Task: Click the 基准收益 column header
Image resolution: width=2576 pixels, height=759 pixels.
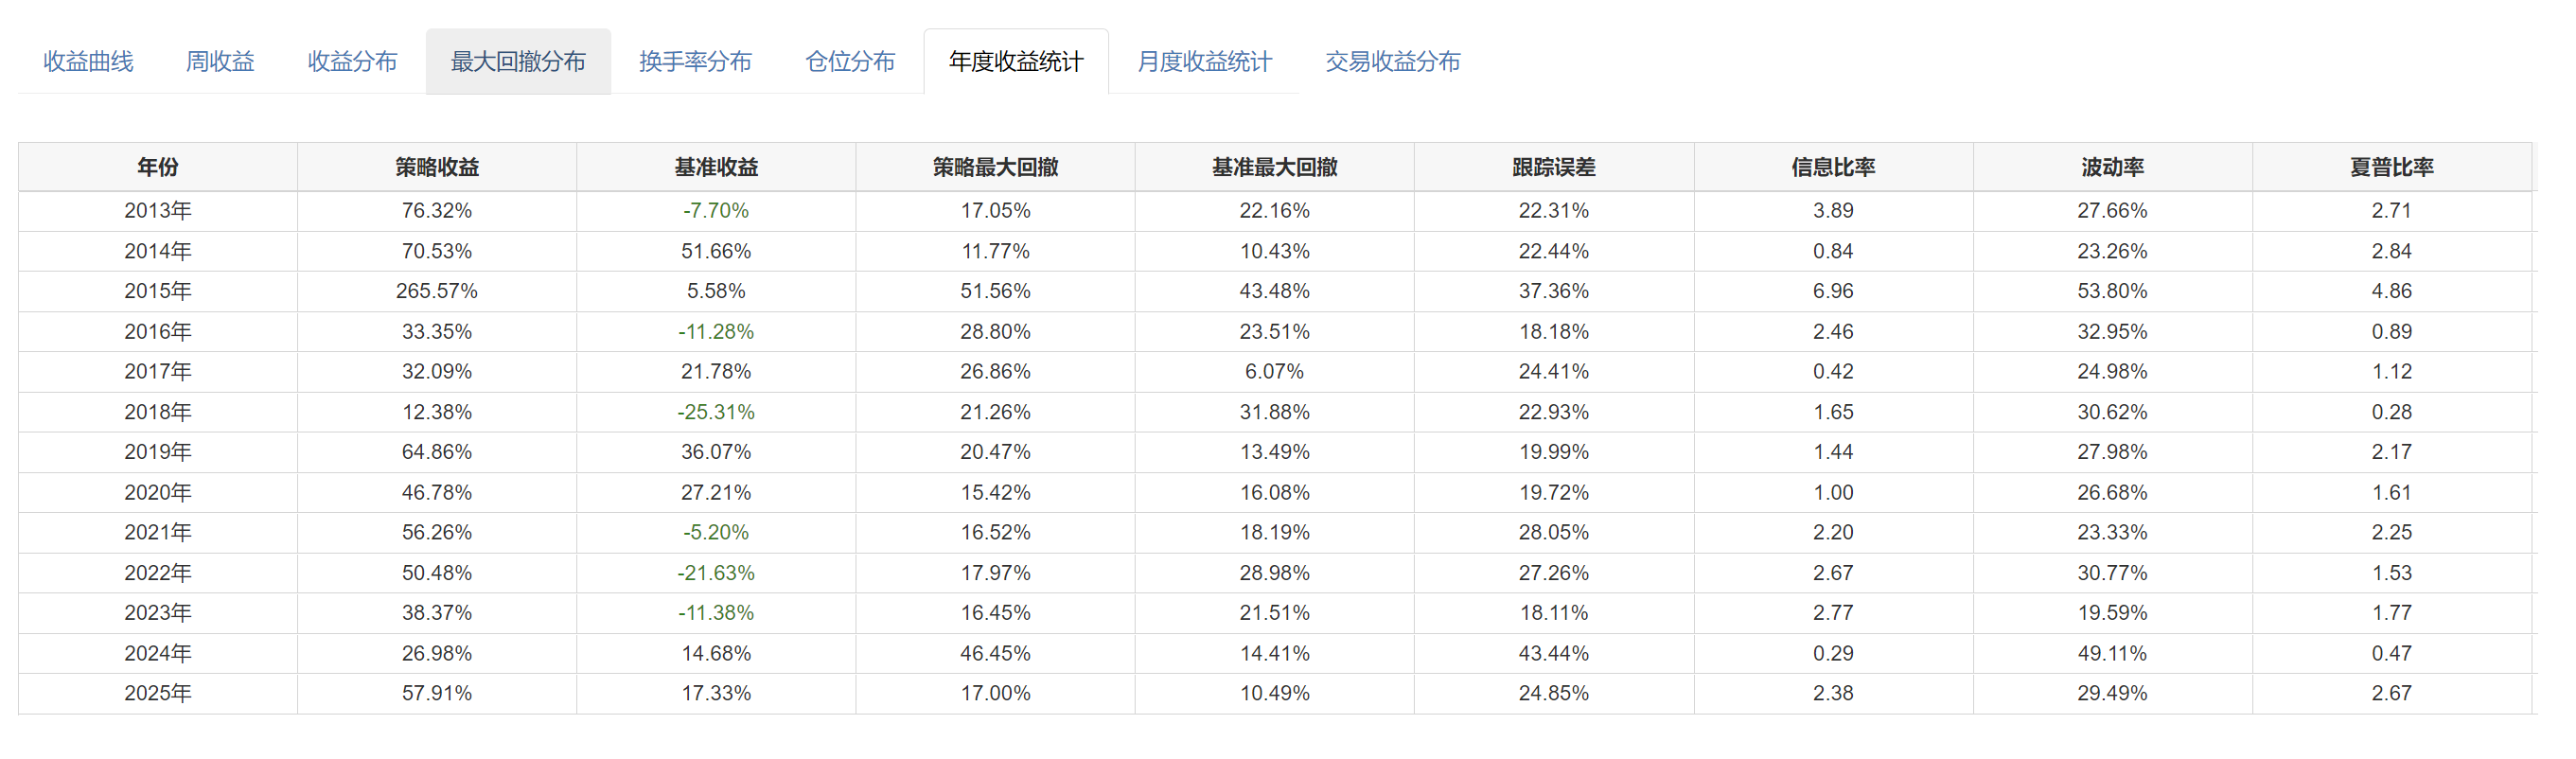Action: click(716, 167)
